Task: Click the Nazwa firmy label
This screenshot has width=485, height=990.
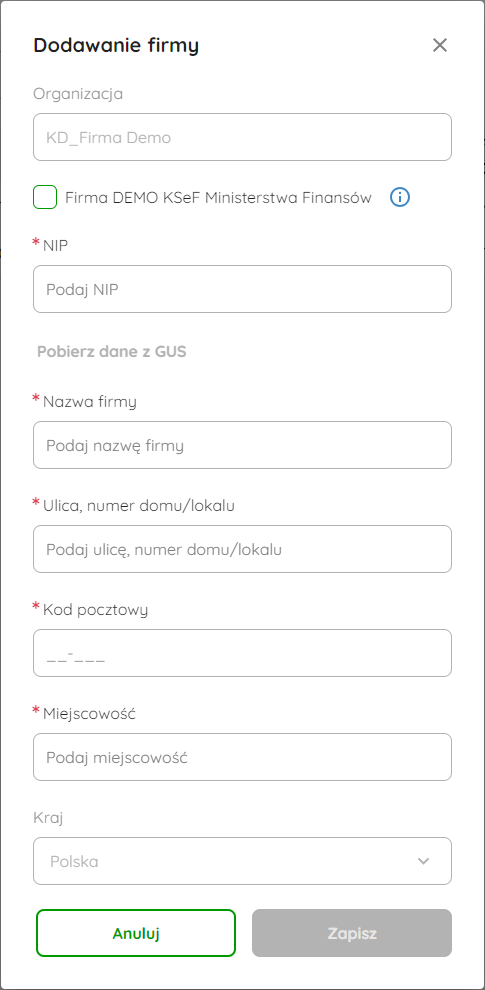Action: 90,402
